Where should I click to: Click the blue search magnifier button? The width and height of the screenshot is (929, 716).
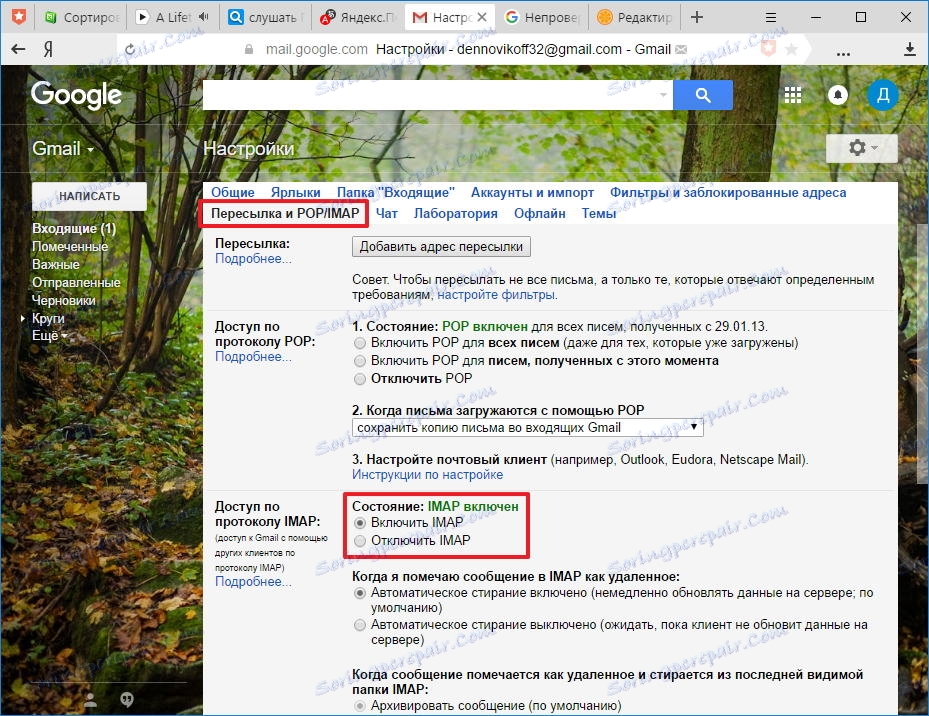[x=703, y=95]
